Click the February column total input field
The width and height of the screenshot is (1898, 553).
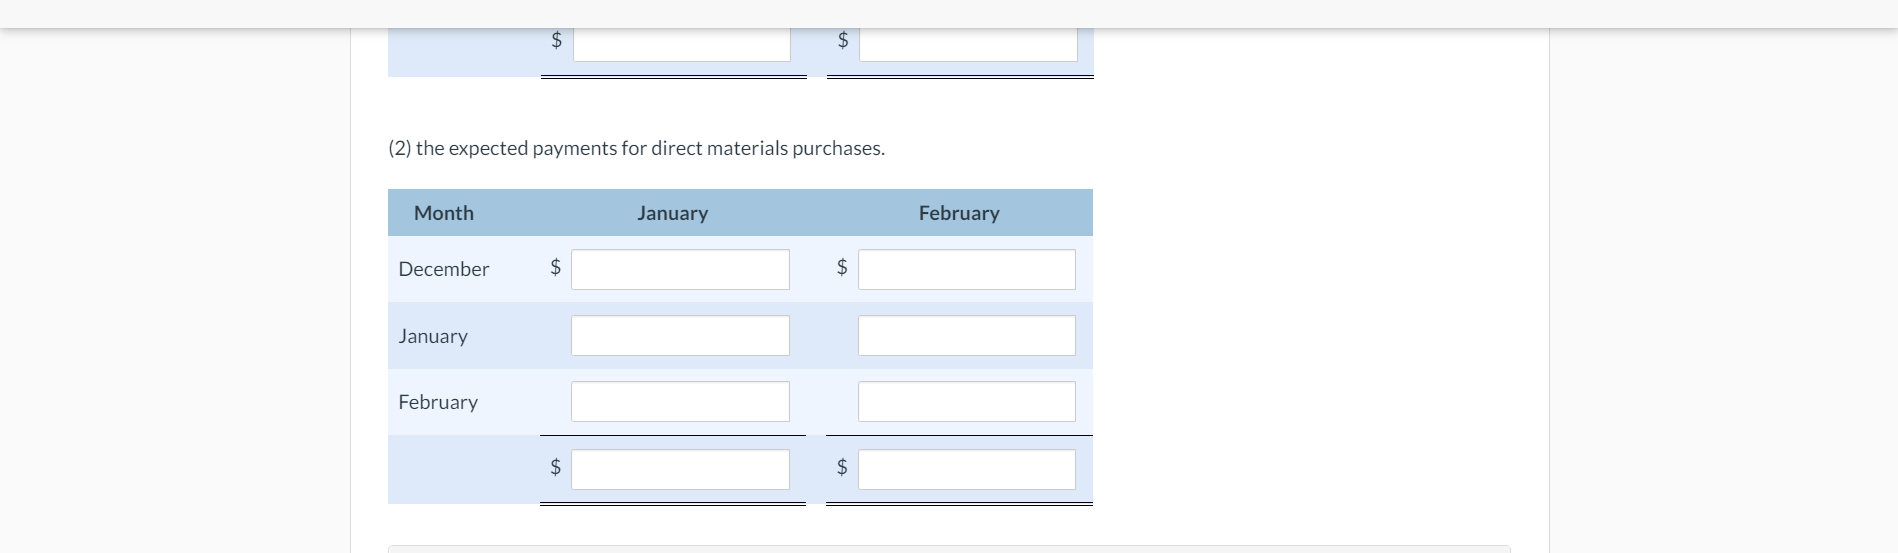point(966,469)
